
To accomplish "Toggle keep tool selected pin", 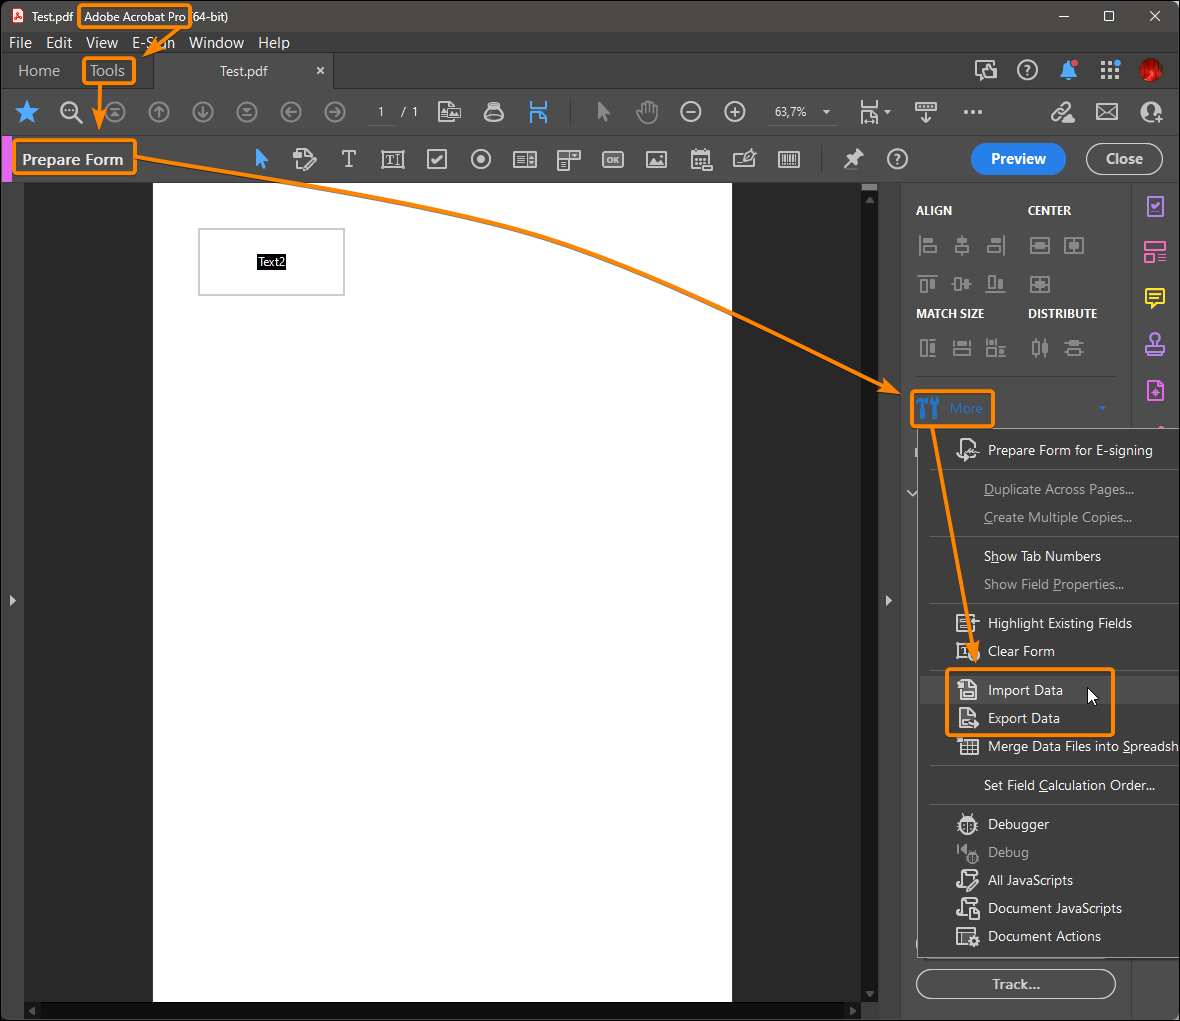I will click(853, 159).
